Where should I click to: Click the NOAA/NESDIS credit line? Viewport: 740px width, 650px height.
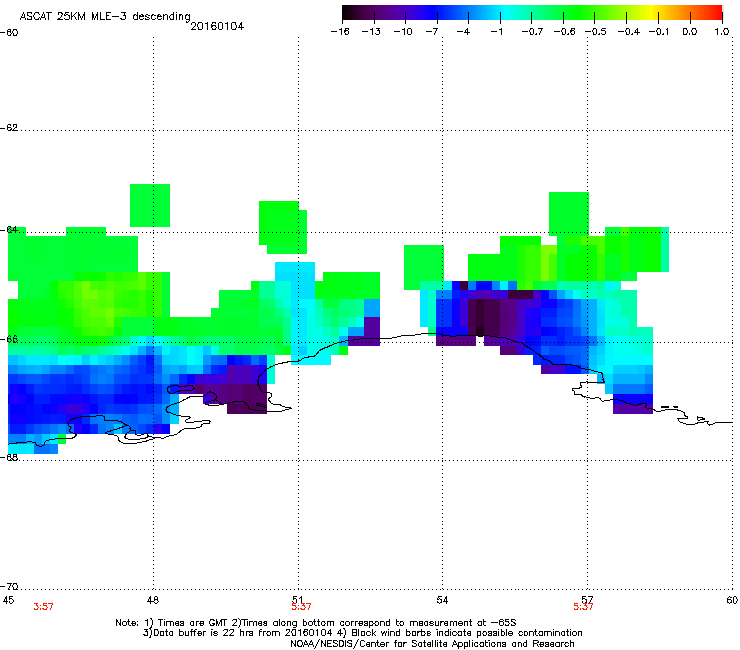pyautogui.click(x=432, y=644)
